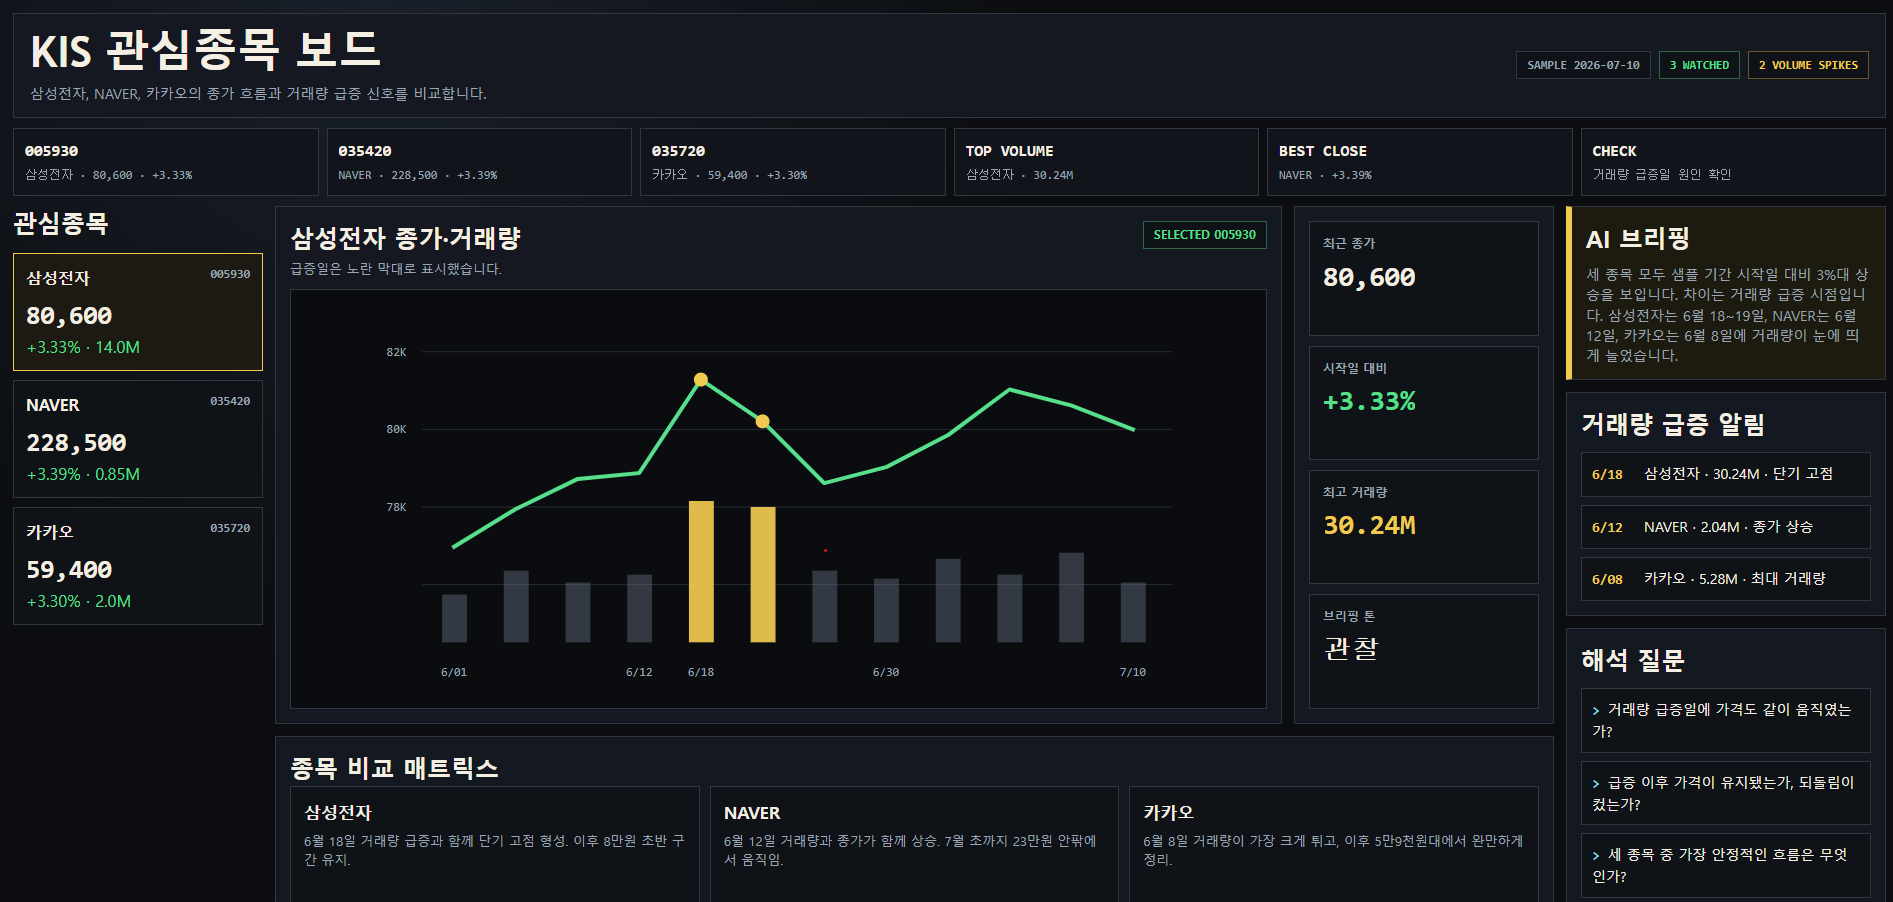Click the 6/12 NAVER volume spike alert
The height and width of the screenshot is (902, 1893).
1725,527
